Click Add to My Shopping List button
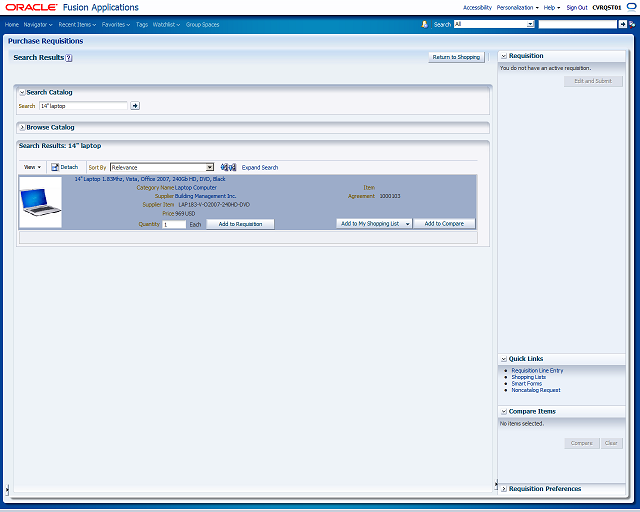This screenshot has width=640, height=512. coord(370,223)
